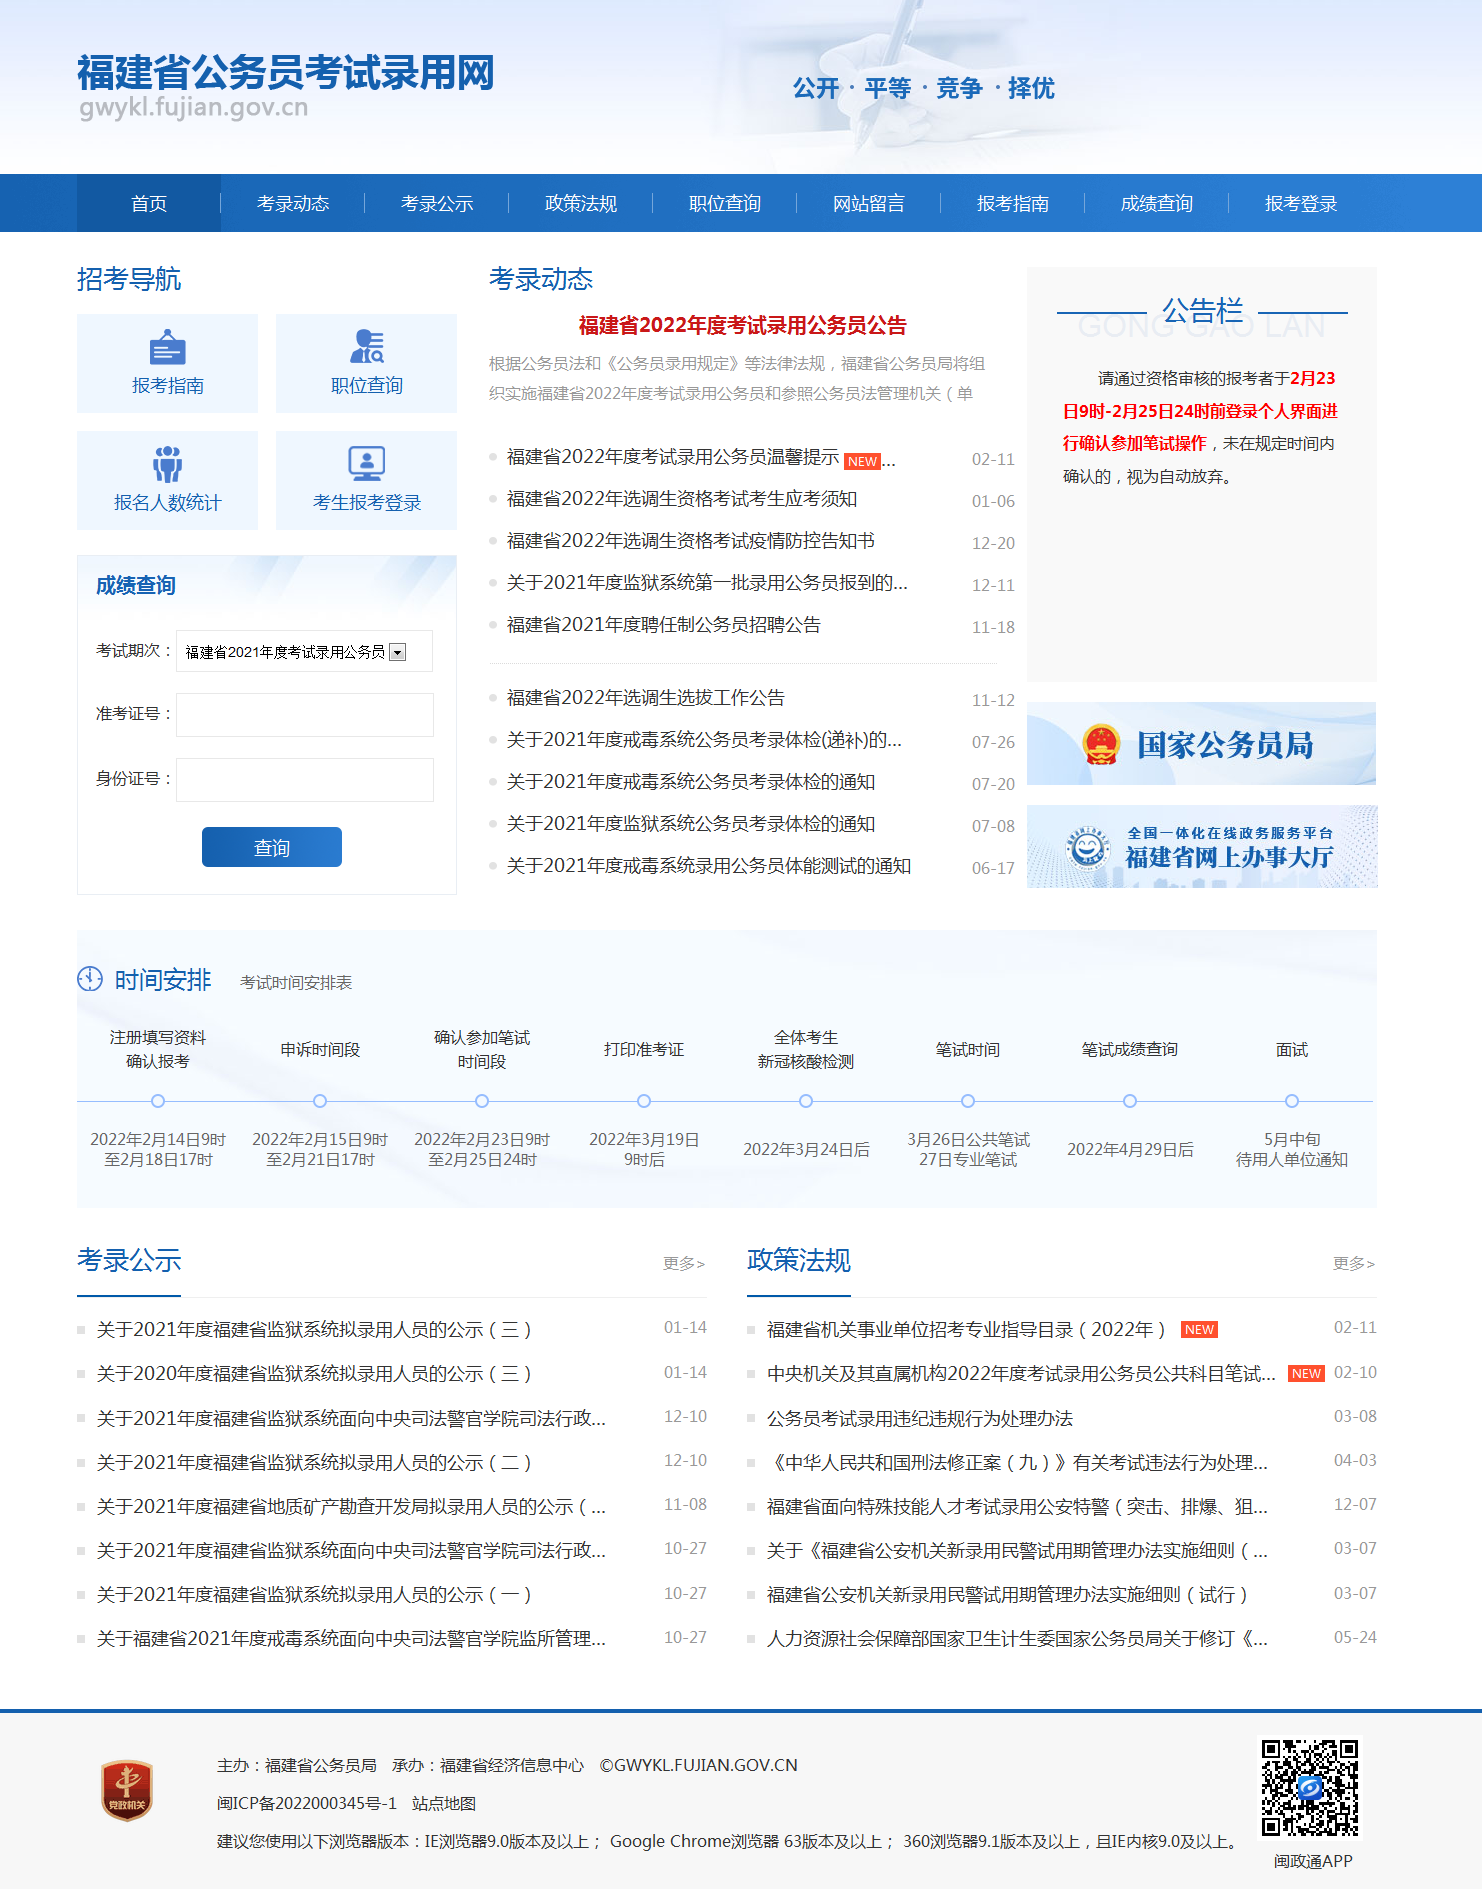
Task: Click the 闽政通APP QR code
Action: click(x=1310, y=1788)
